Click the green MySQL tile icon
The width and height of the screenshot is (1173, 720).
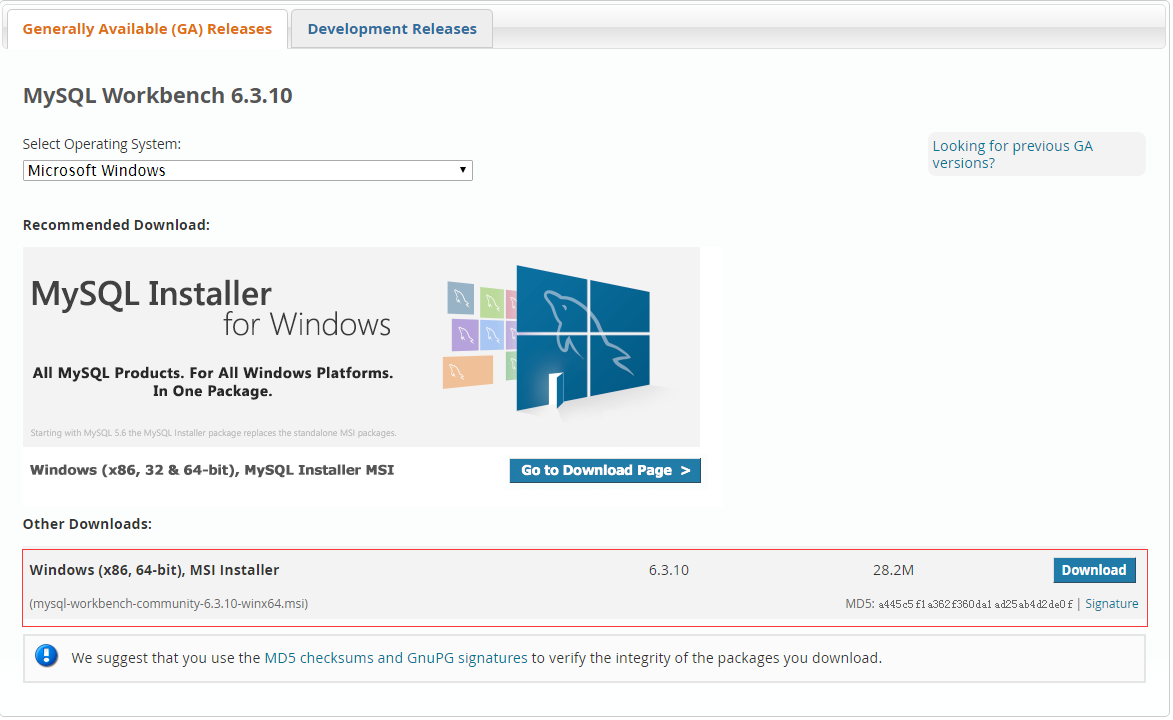[492, 302]
